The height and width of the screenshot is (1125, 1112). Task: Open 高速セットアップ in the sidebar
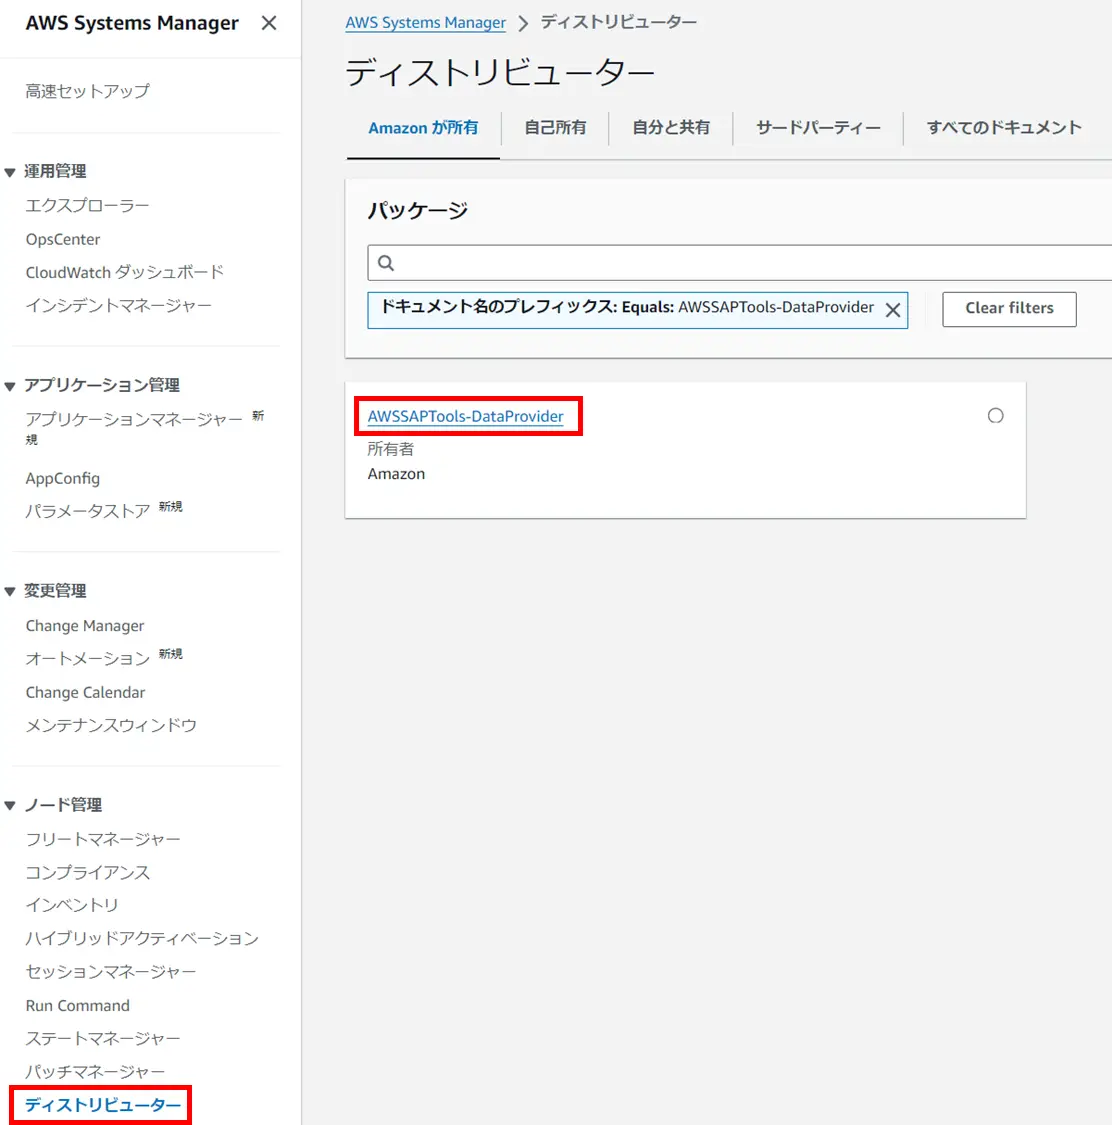(x=88, y=91)
